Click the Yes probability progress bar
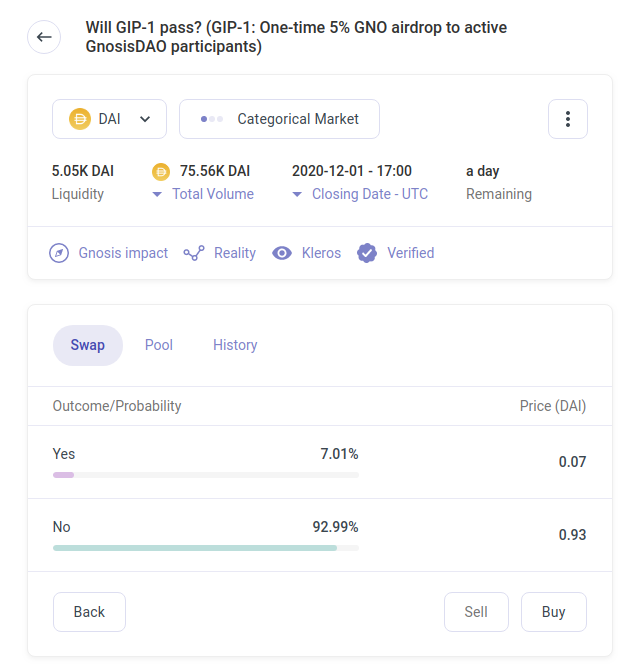Image resolution: width=631 pixels, height=672 pixels. pos(206,475)
